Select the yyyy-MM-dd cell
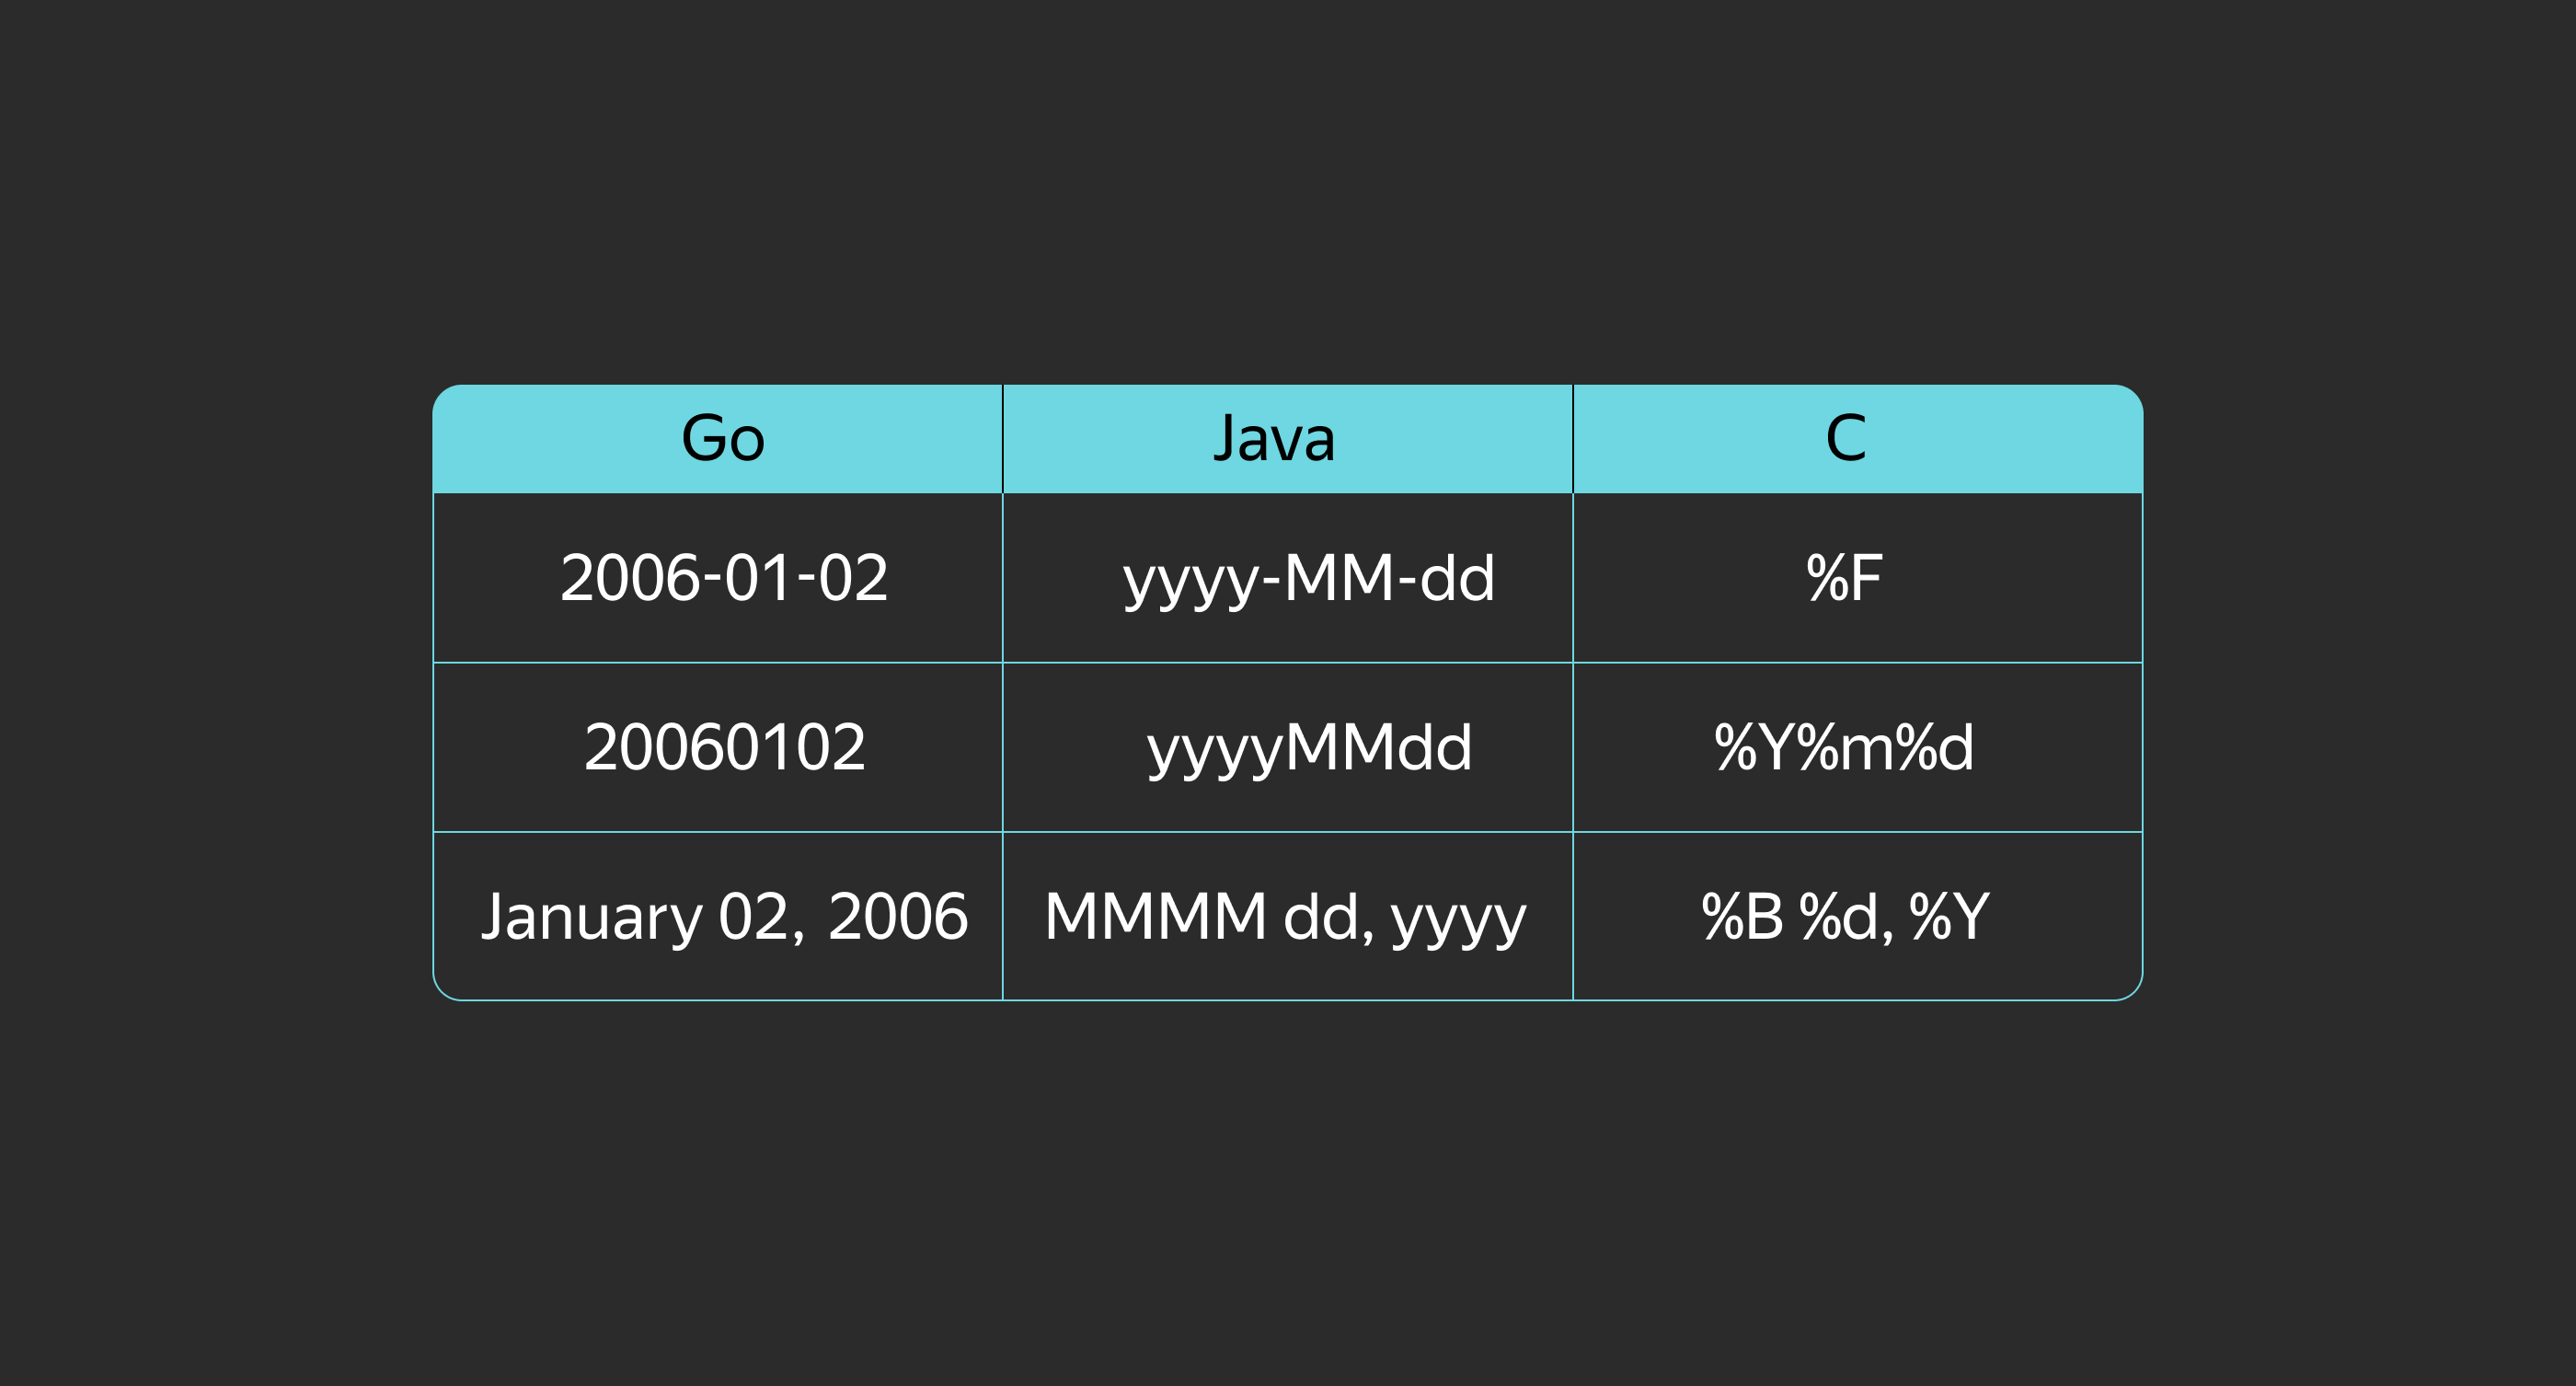This screenshot has width=2576, height=1386. coord(1288,578)
